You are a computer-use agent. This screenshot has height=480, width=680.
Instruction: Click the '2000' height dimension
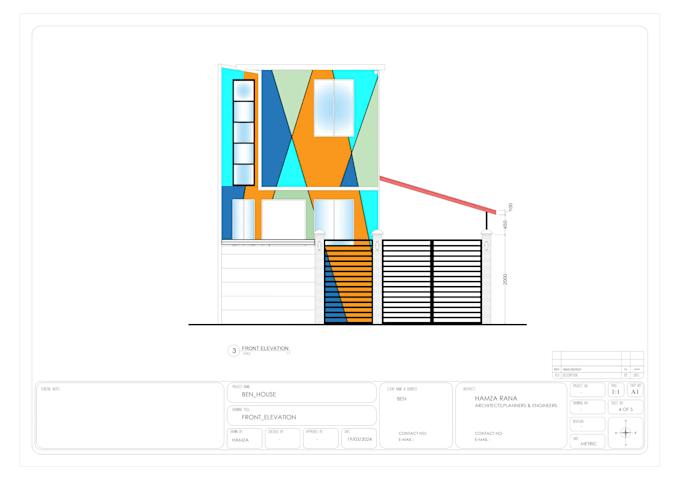[x=505, y=279]
